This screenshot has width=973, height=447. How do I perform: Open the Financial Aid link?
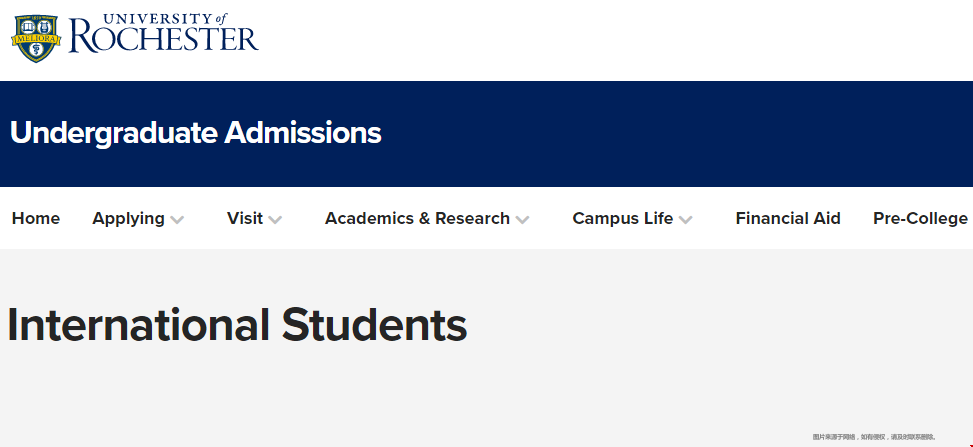click(x=788, y=219)
